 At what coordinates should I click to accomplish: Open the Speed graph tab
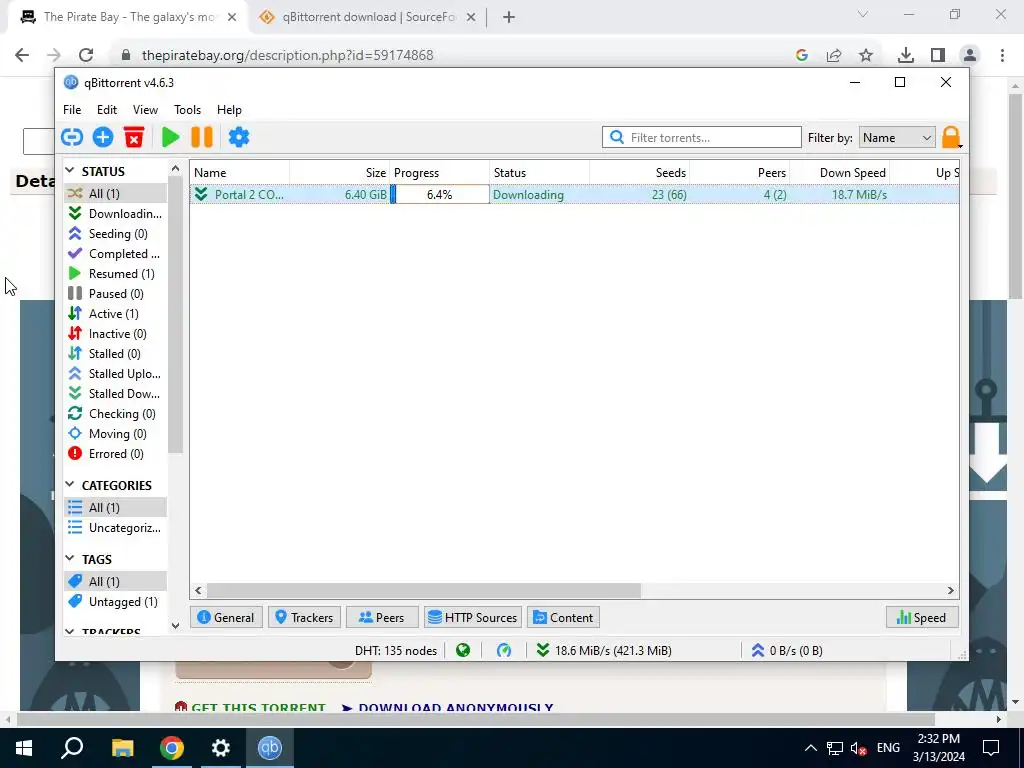(922, 617)
